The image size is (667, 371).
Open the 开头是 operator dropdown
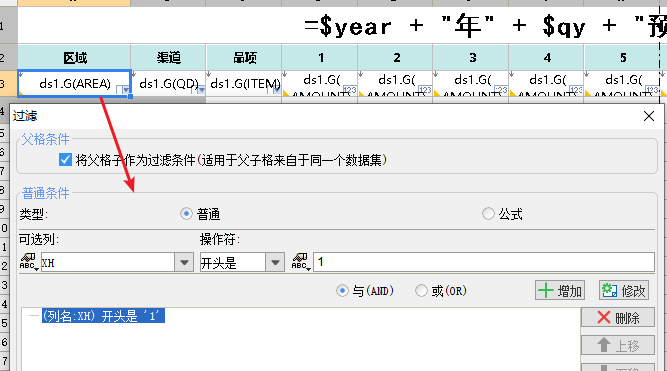(x=275, y=262)
